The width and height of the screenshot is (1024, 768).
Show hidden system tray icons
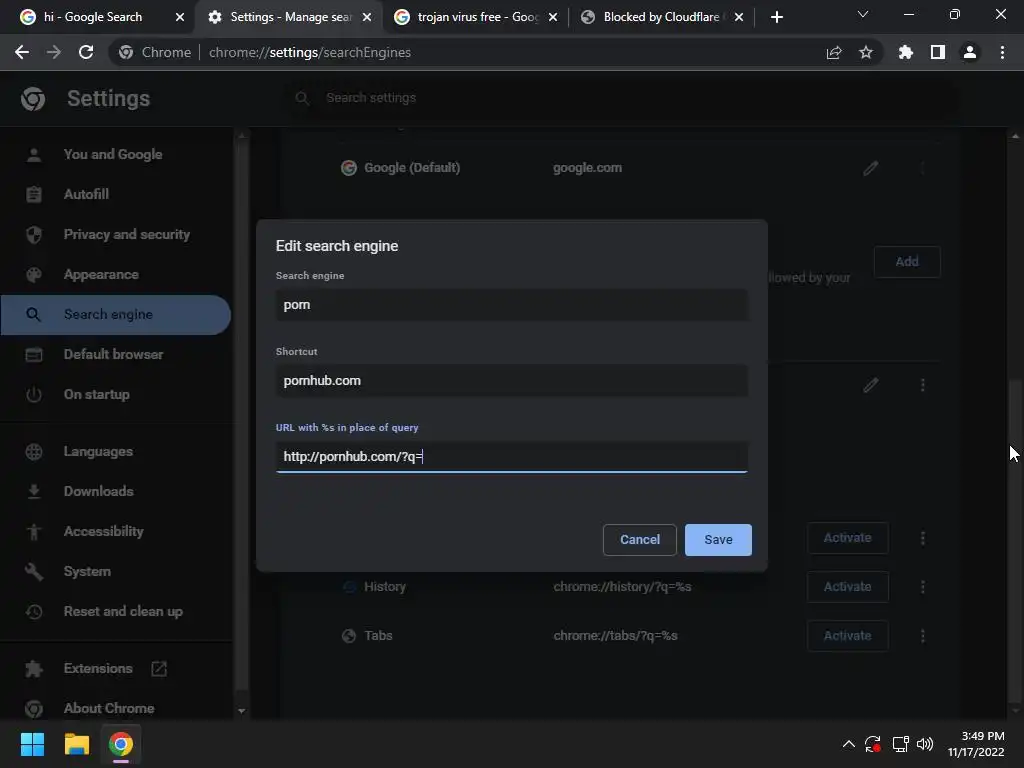coord(848,744)
